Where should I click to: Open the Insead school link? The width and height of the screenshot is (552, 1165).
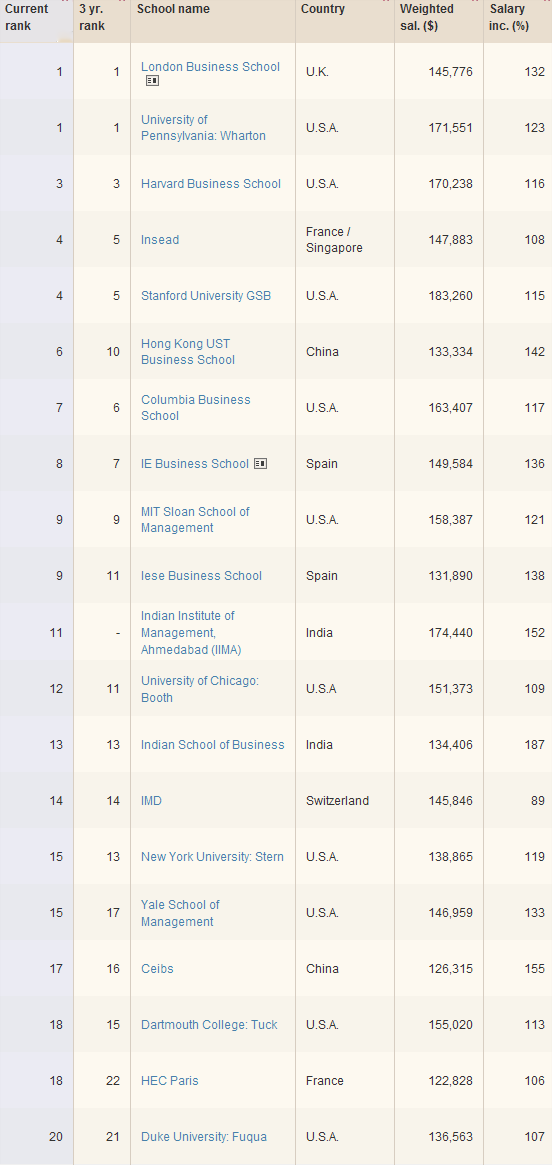[x=160, y=240]
